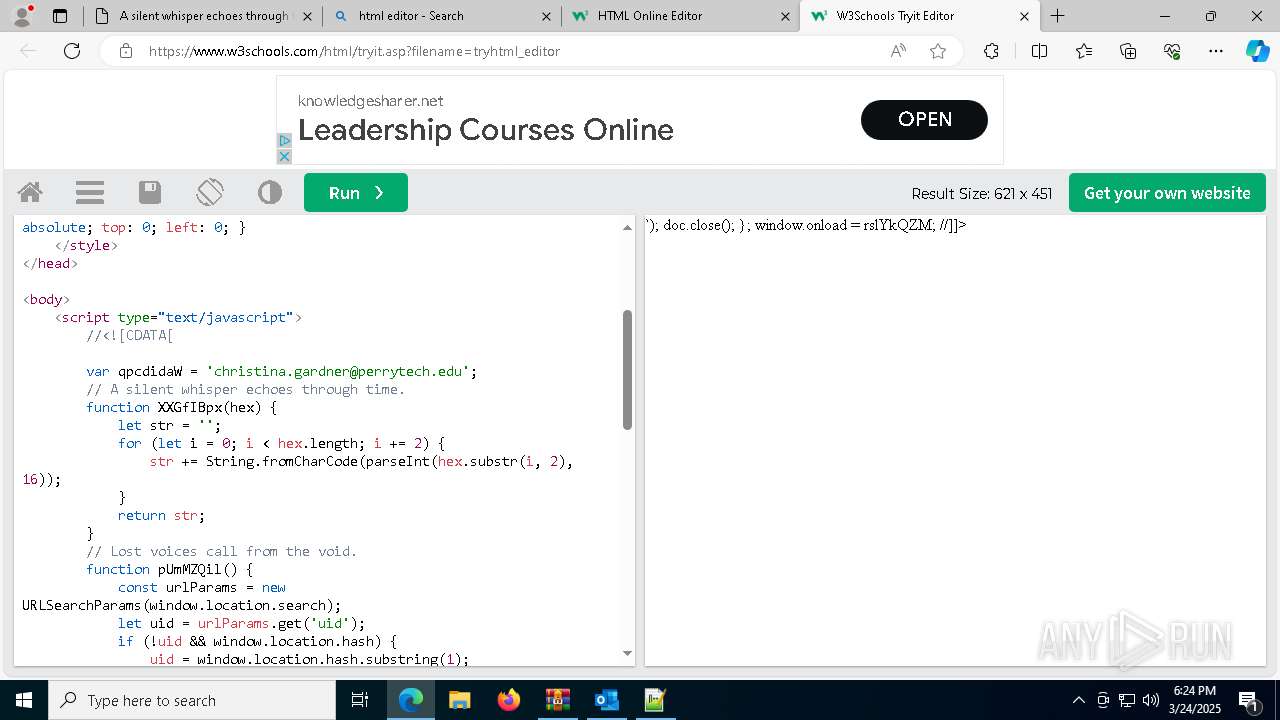Open the Notepad++ taskbar icon
The image size is (1280, 720).
[655, 700]
